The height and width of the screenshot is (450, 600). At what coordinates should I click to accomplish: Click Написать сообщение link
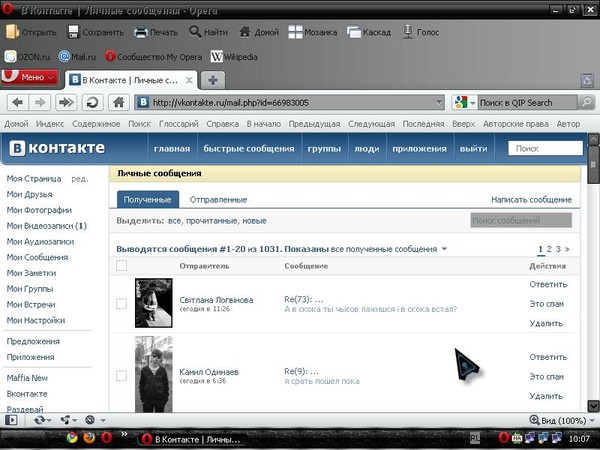pos(532,200)
